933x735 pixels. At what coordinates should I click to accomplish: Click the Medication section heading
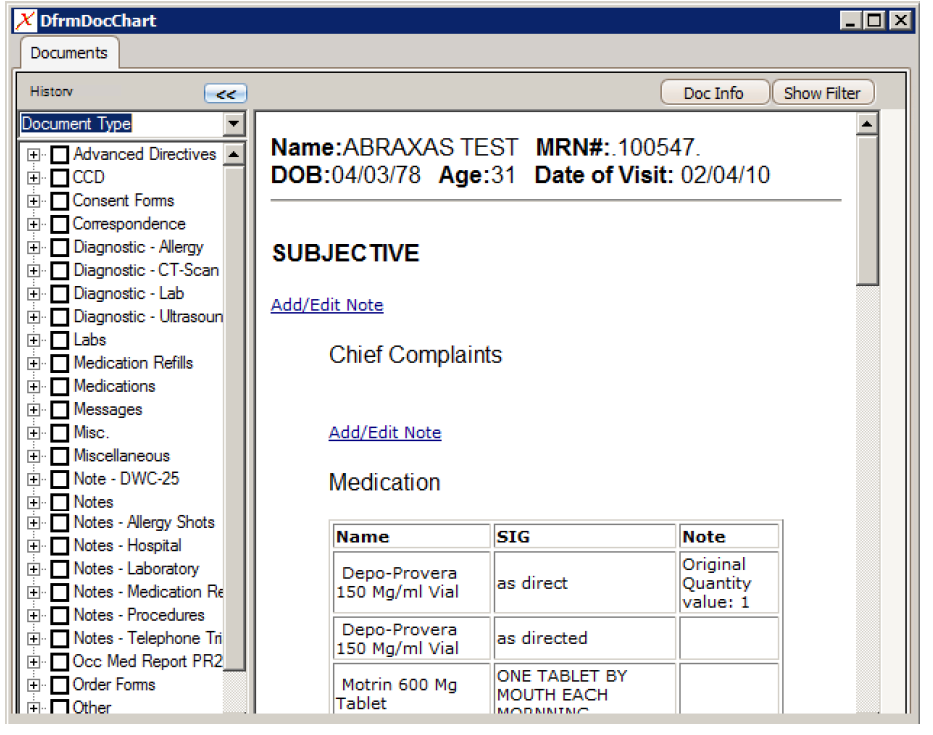click(x=384, y=482)
